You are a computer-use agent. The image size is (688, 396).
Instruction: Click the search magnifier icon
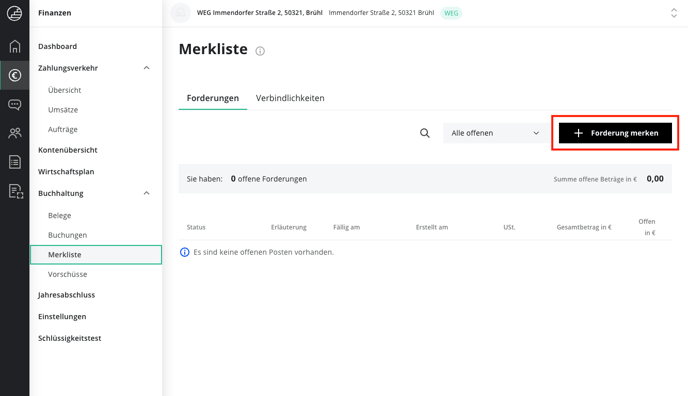click(x=424, y=133)
